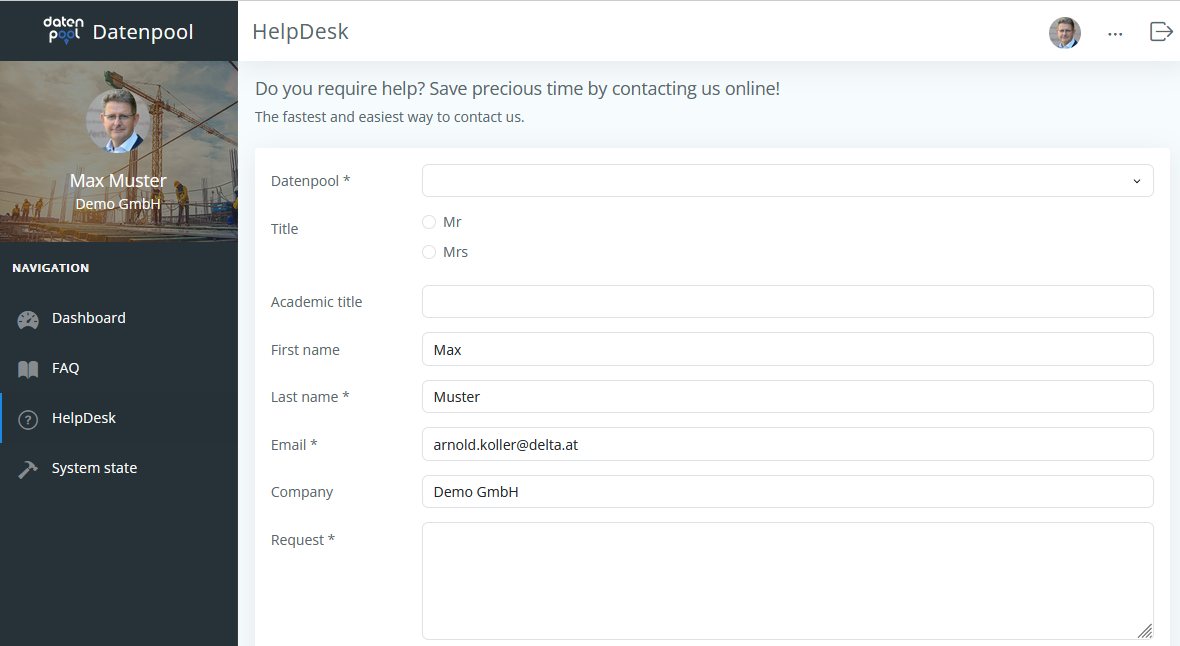Click the ellipsis options icon
This screenshot has width=1180, height=646.
click(x=1115, y=33)
